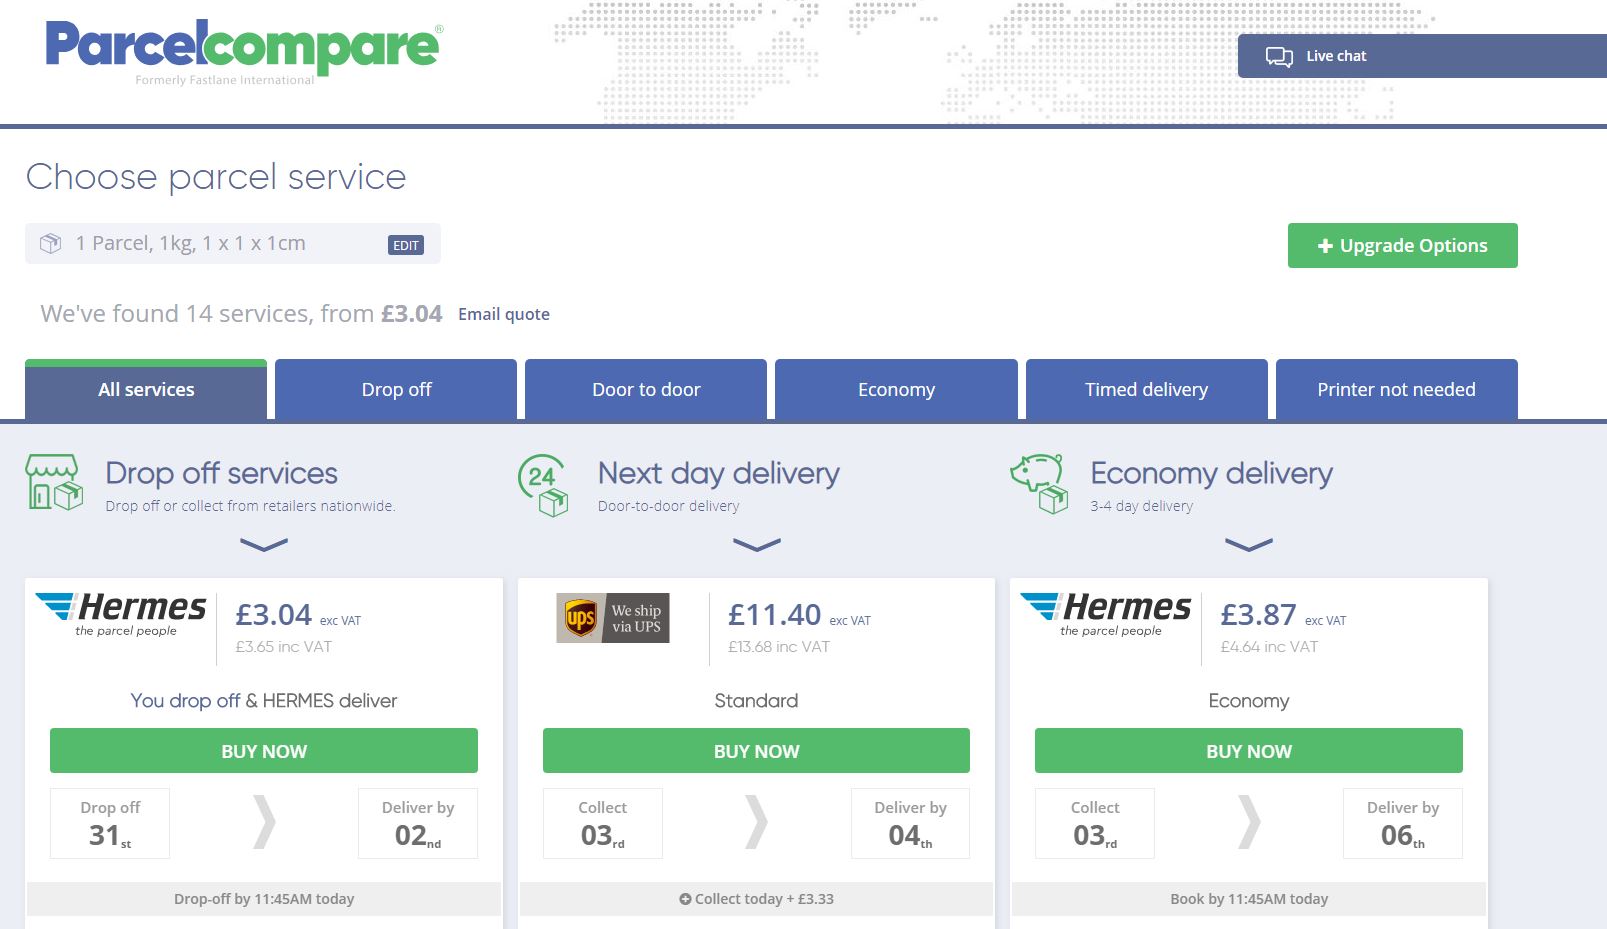
Task: Click the Hermes logo on the £3.04 card
Action: 121,614
